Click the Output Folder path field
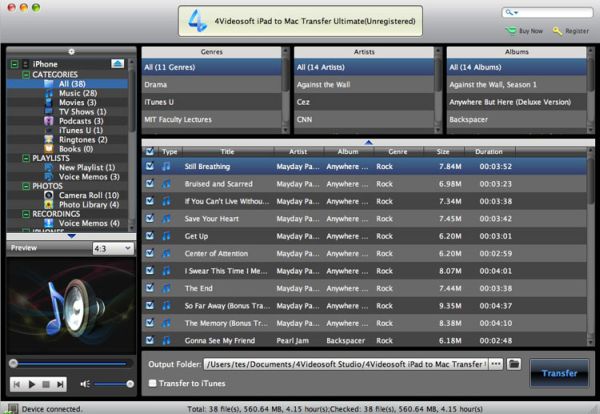The image size is (600, 414). point(346,364)
